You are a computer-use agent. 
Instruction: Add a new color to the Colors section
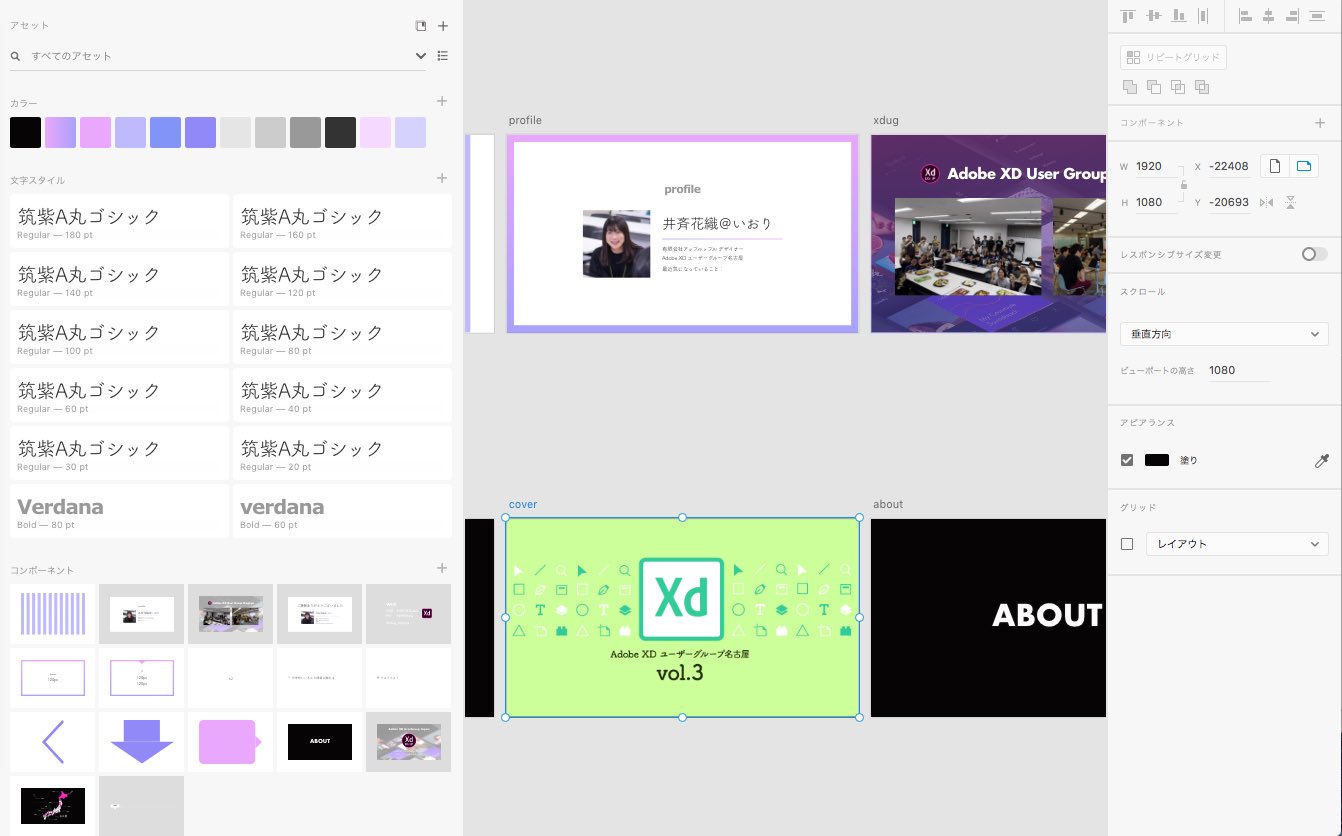coord(442,101)
